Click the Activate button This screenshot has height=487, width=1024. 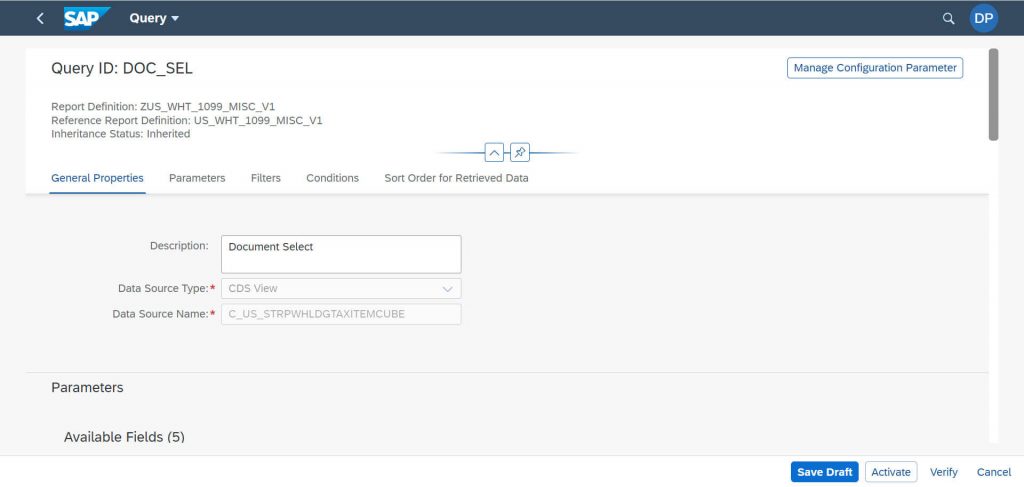pyautogui.click(x=891, y=472)
